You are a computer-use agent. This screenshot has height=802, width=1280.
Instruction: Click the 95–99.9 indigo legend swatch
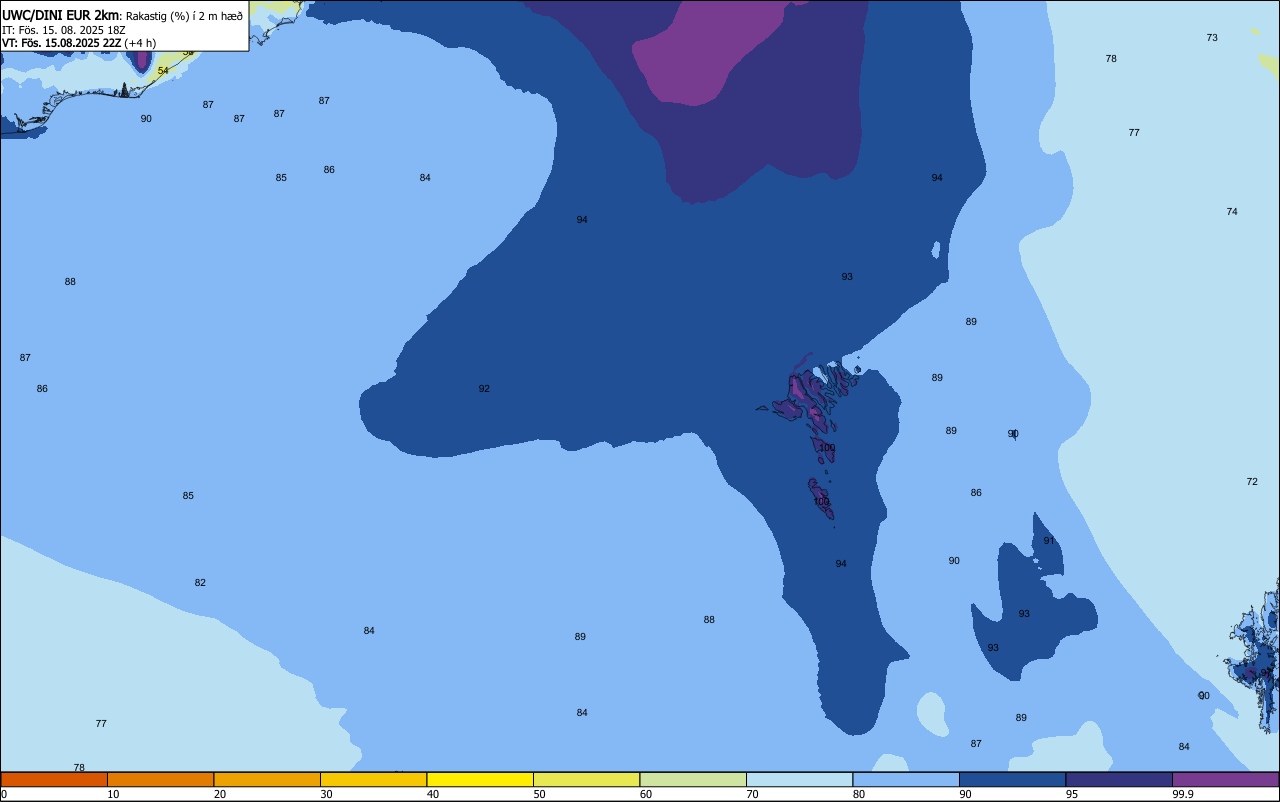[x=1119, y=779]
